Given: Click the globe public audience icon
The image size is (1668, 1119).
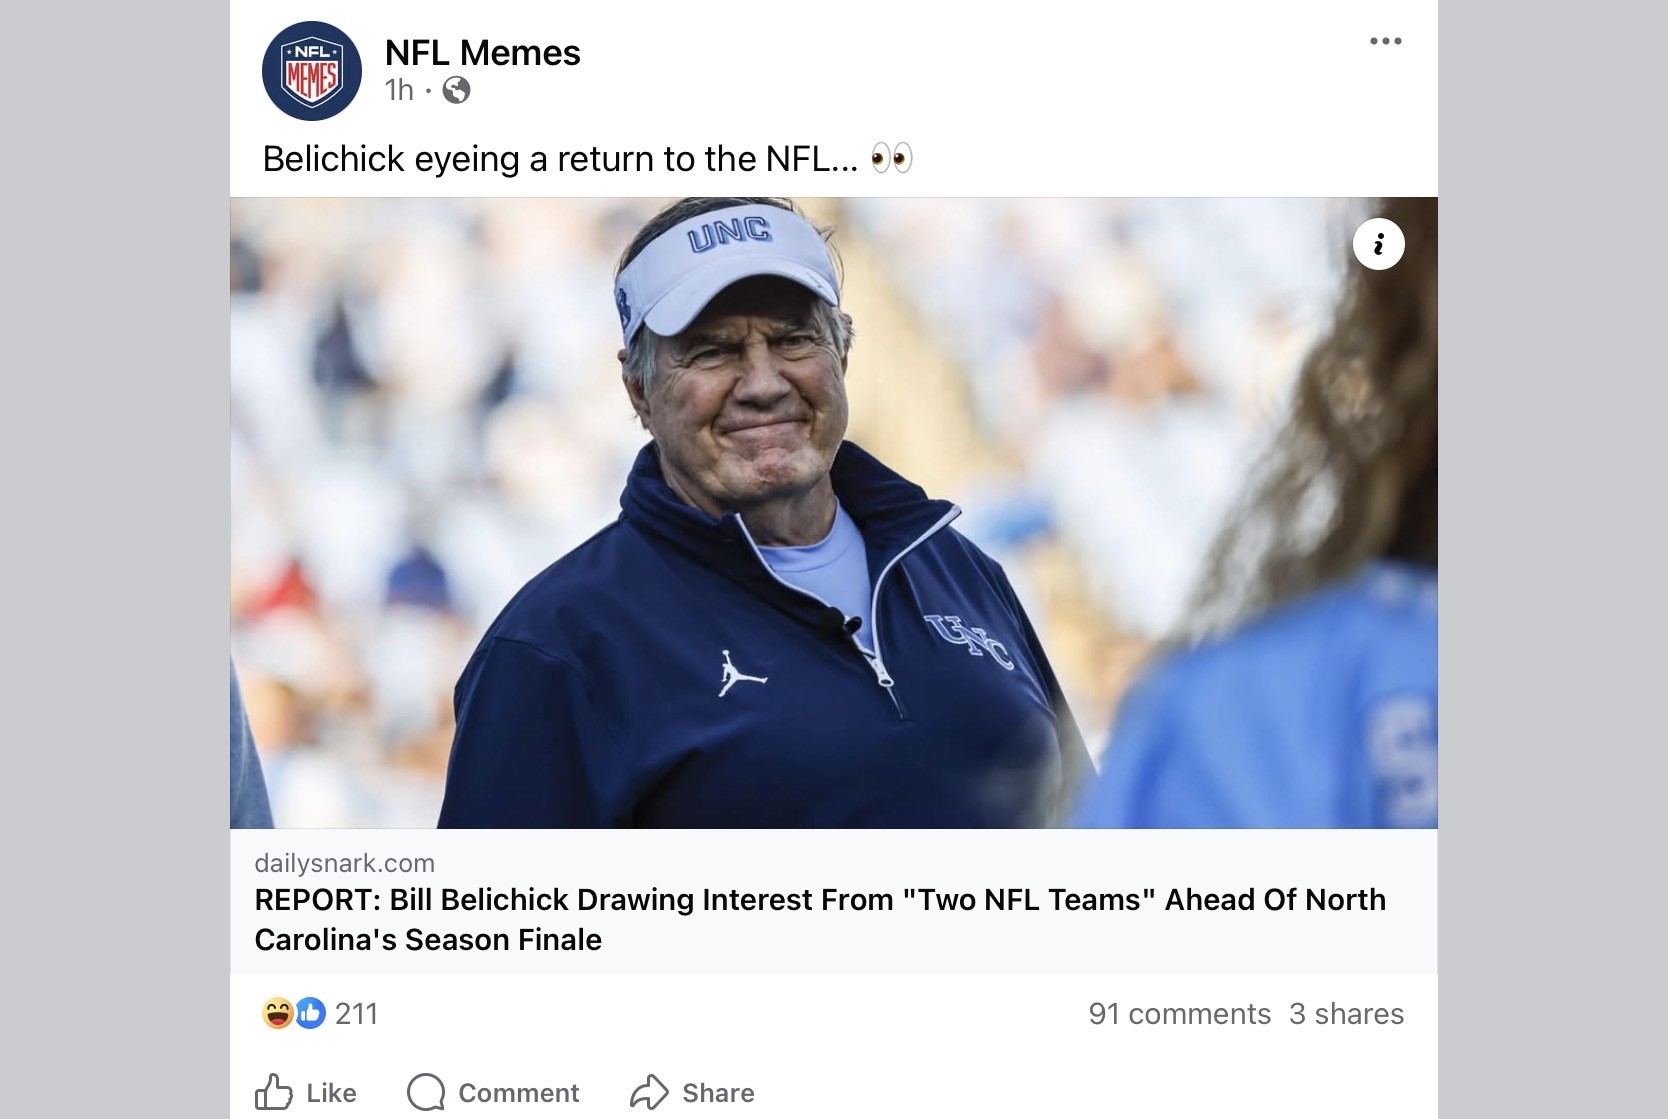Looking at the screenshot, I should (x=456, y=91).
